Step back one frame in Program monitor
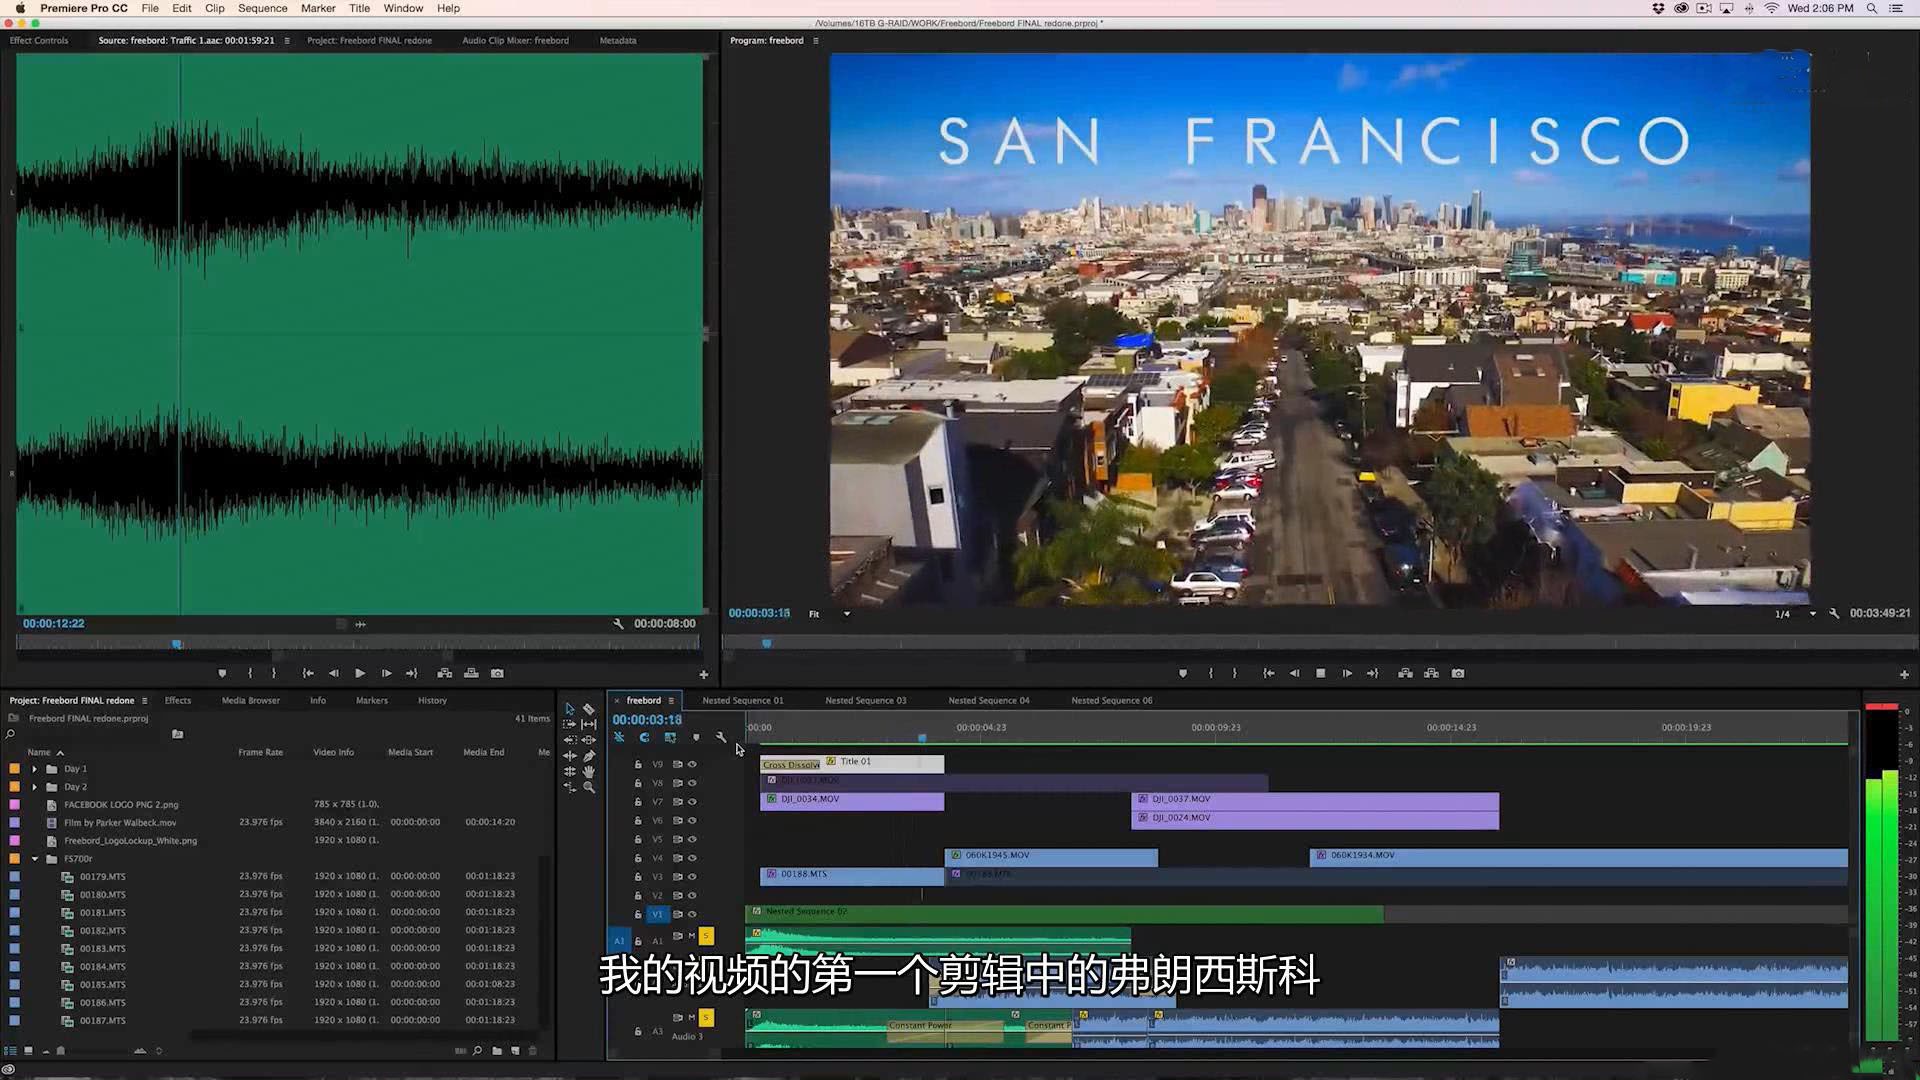Image resolution: width=1920 pixels, height=1080 pixels. point(1295,673)
